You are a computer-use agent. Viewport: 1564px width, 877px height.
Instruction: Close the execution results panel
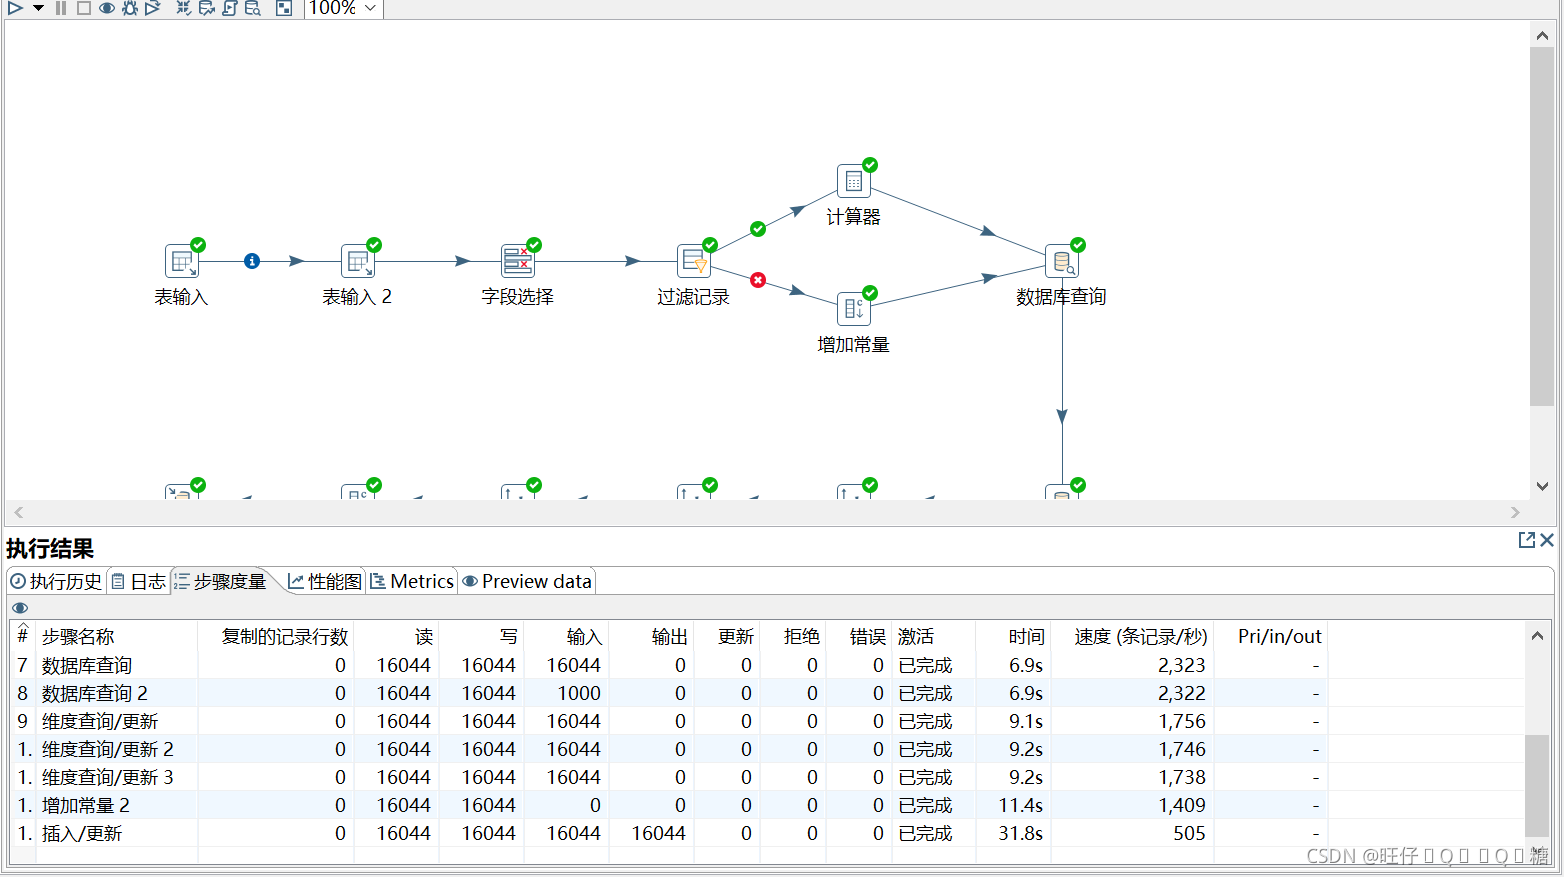pyautogui.click(x=1547, y=540)
